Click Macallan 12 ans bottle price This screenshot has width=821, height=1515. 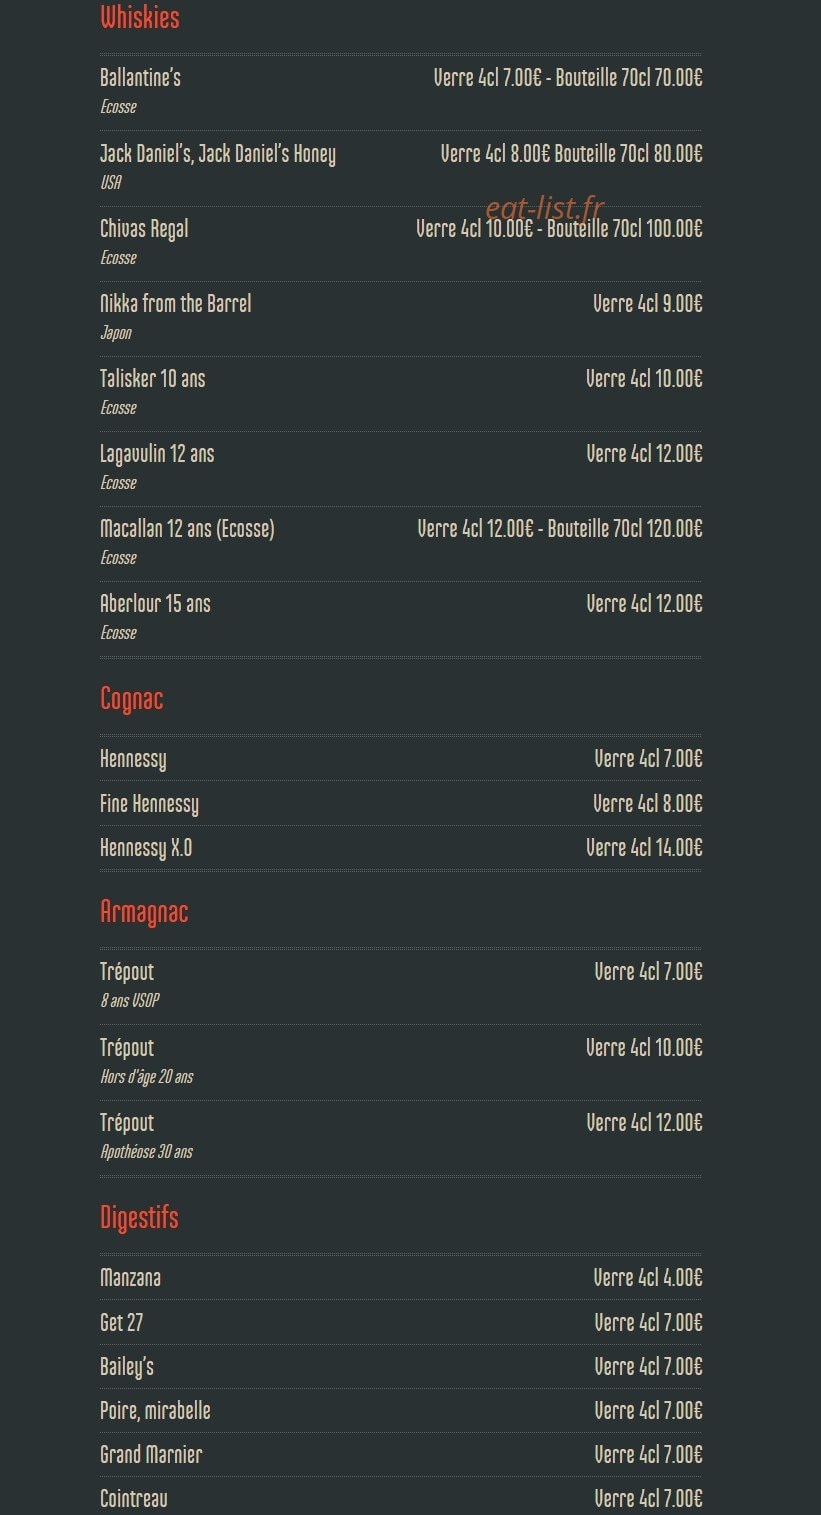click(625, 528)
